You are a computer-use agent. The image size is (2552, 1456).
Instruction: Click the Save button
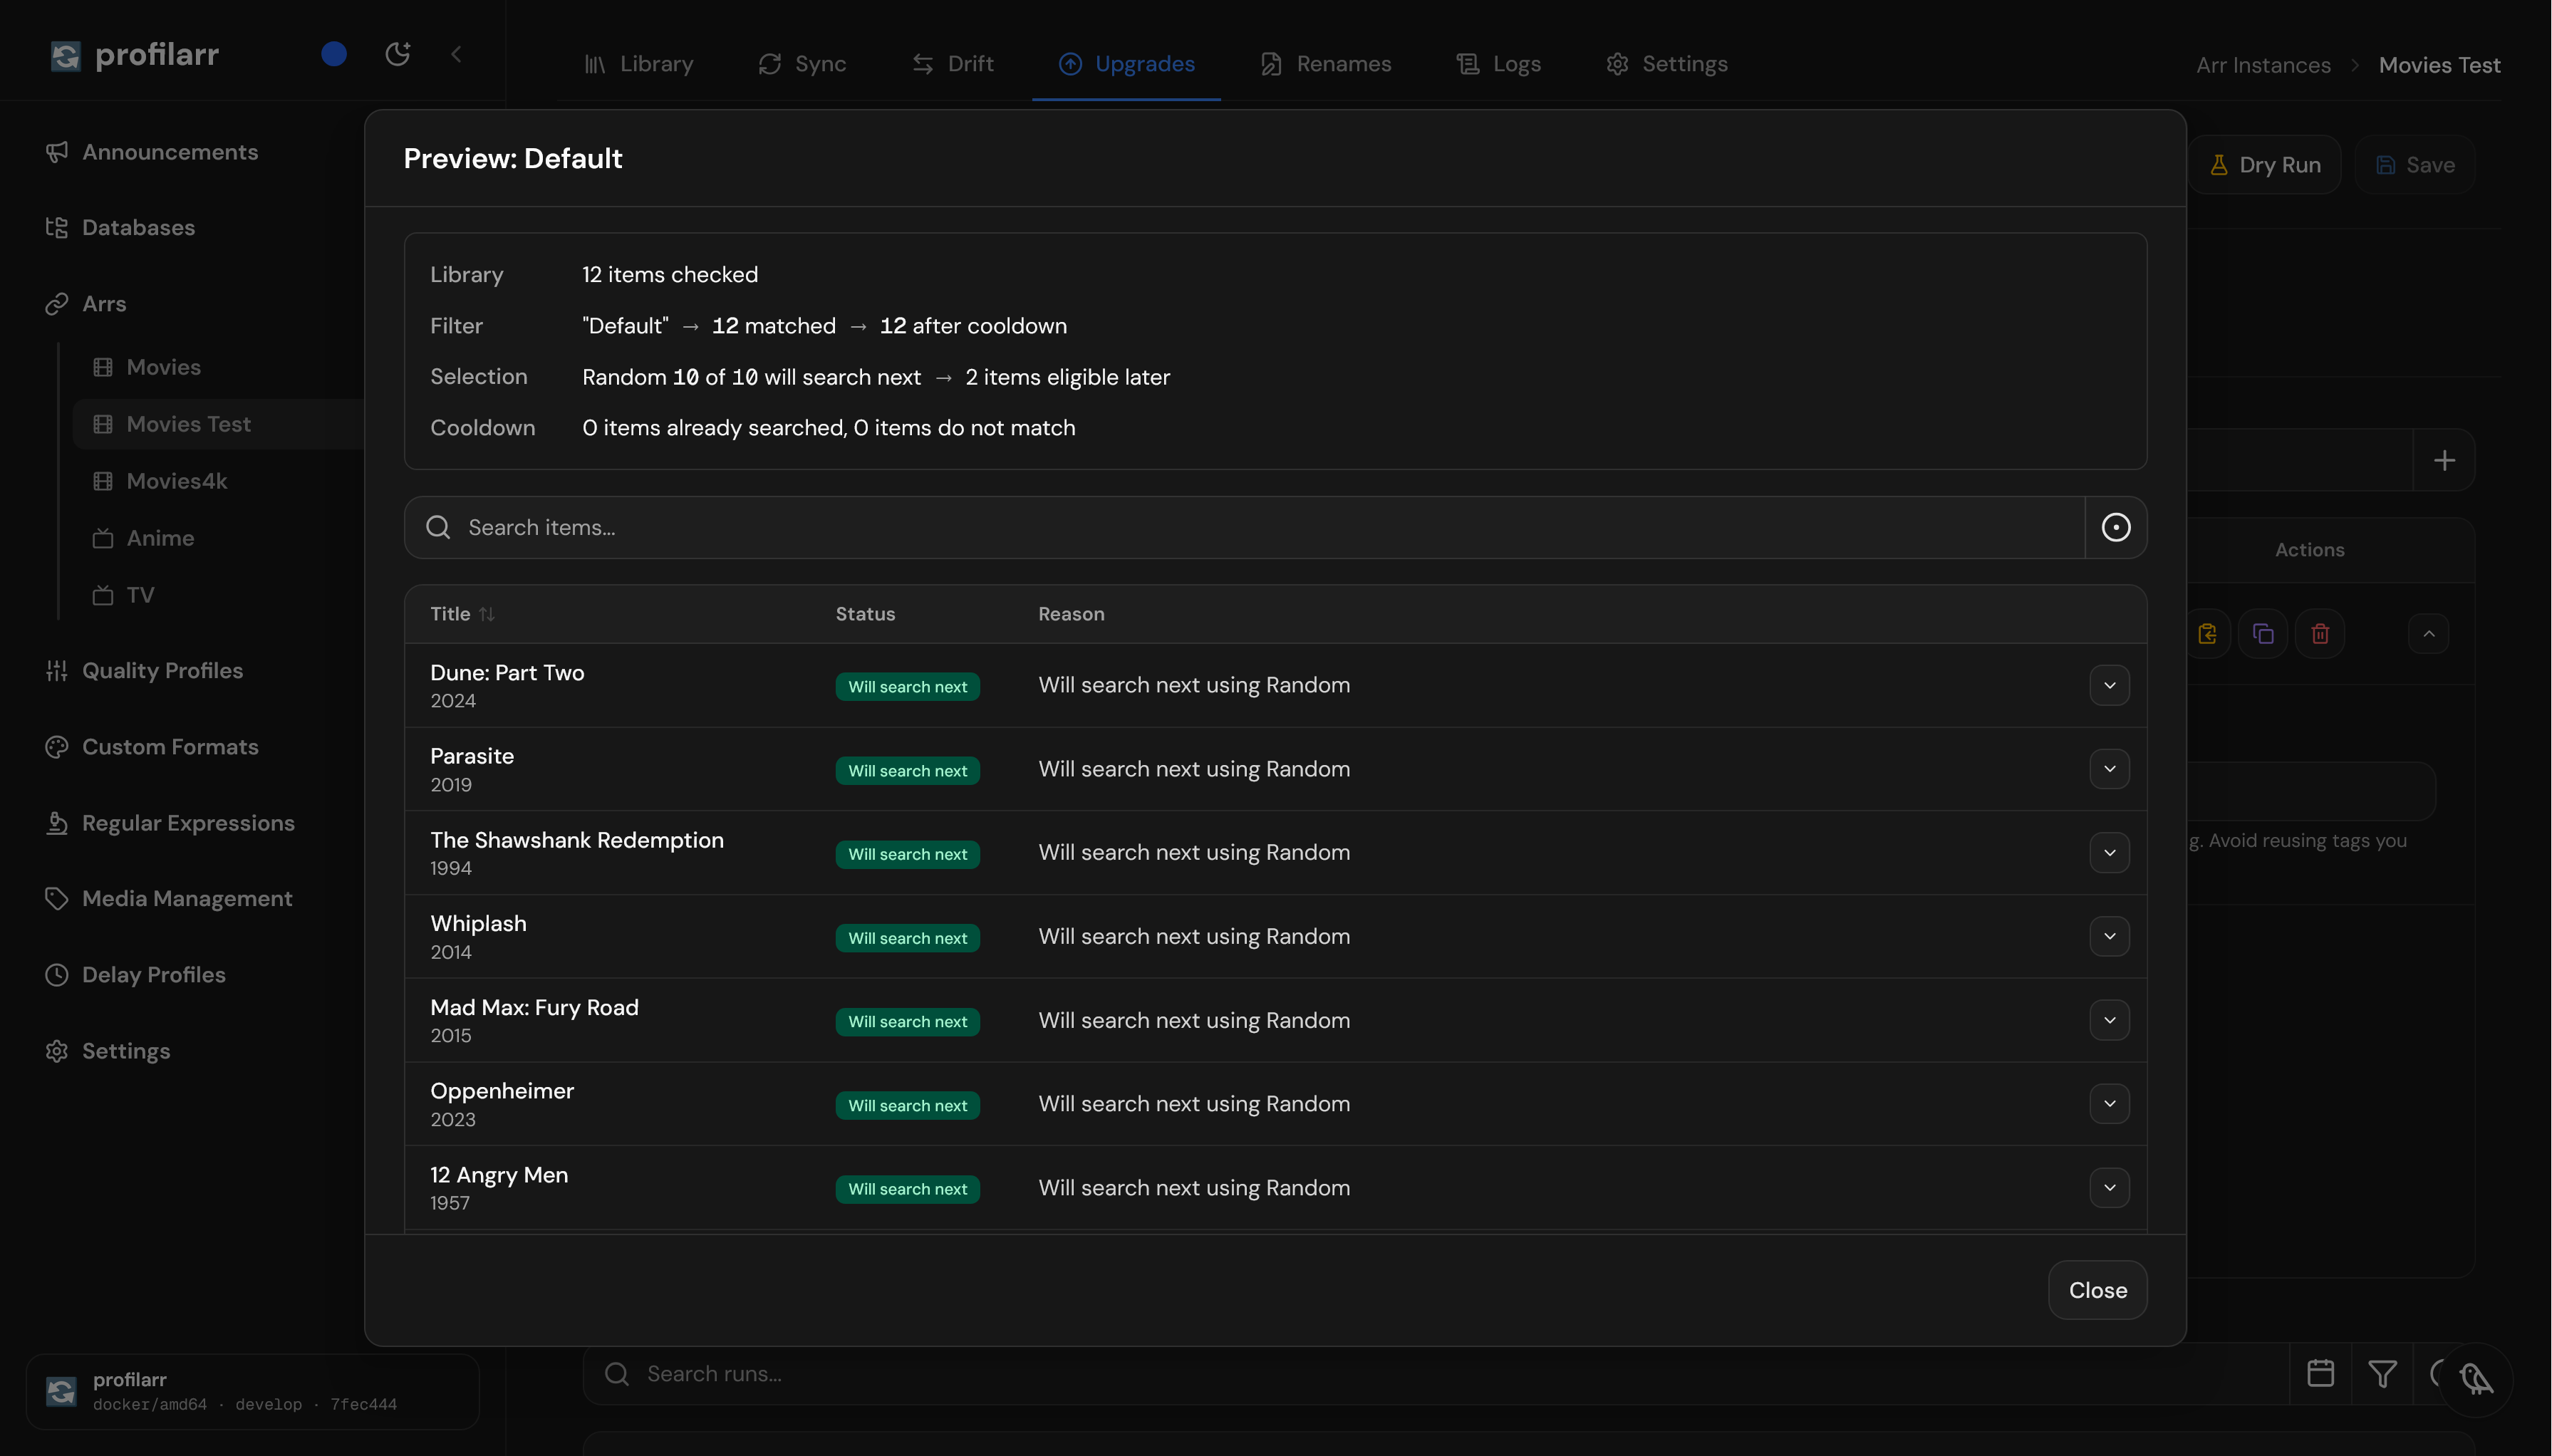pos(2415,165)
